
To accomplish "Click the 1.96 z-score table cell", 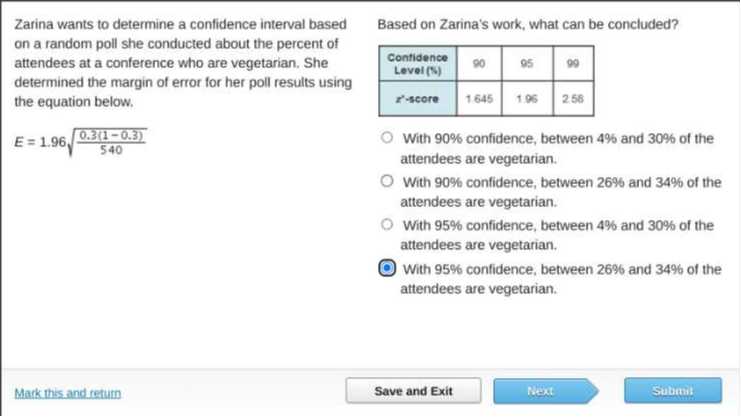I will click(x=527, y=99).
